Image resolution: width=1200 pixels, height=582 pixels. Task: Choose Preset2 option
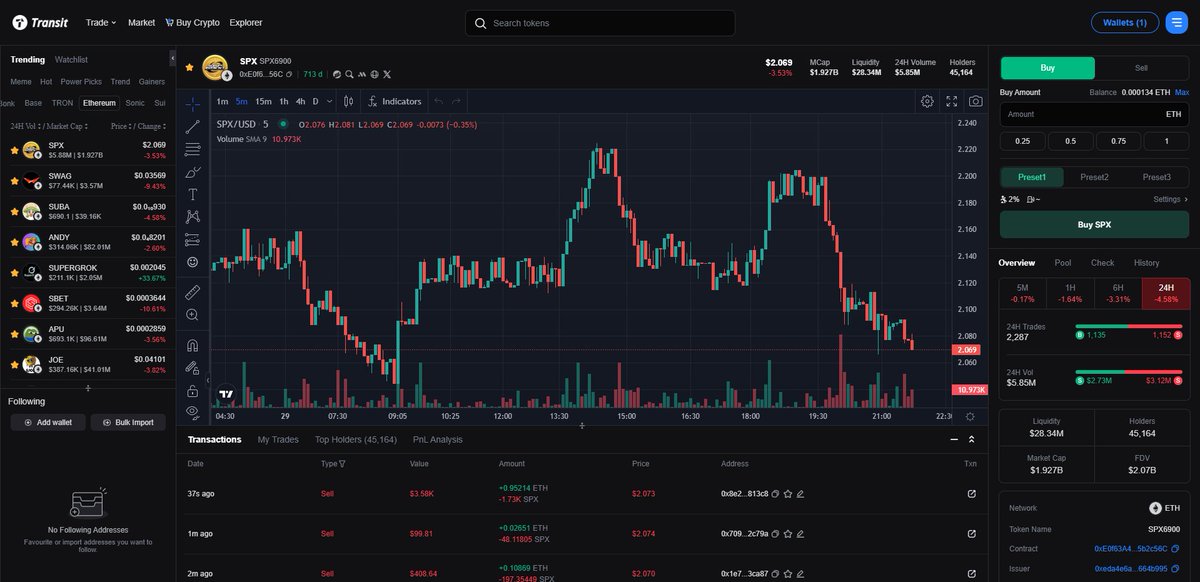[1095, 177]
